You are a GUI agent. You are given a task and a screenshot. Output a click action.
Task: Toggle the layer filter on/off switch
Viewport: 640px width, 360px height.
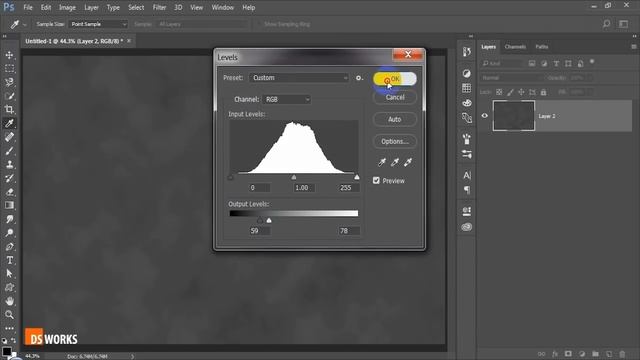592,62
